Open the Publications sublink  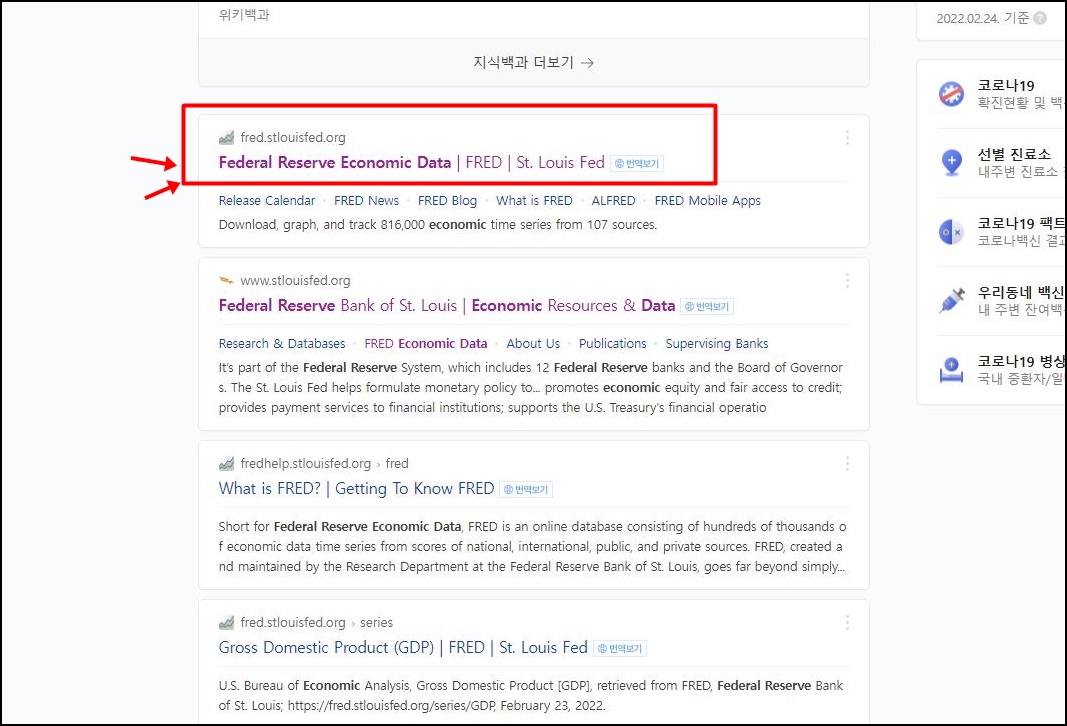click(612, 344)
